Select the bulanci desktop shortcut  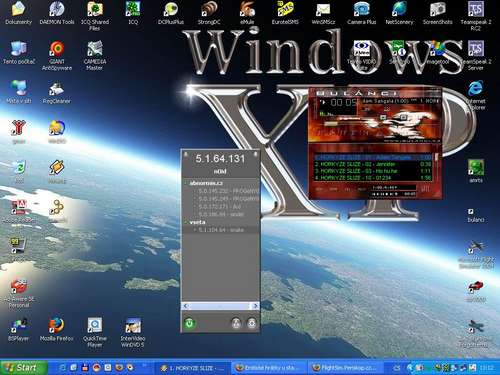click(x=476, y=215)
